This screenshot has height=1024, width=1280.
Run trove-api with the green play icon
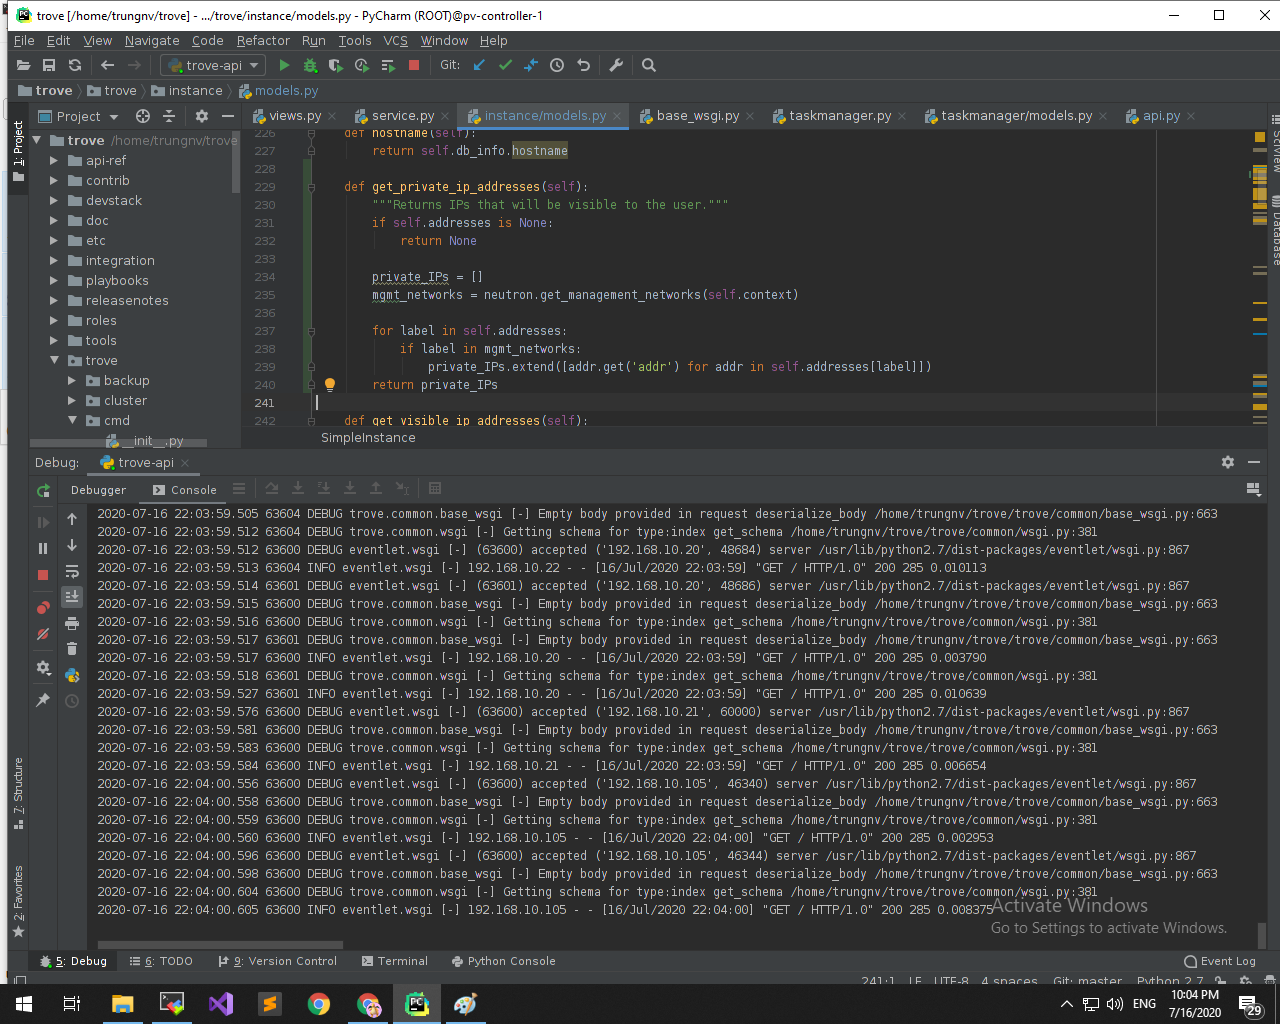tap(284, 65)
